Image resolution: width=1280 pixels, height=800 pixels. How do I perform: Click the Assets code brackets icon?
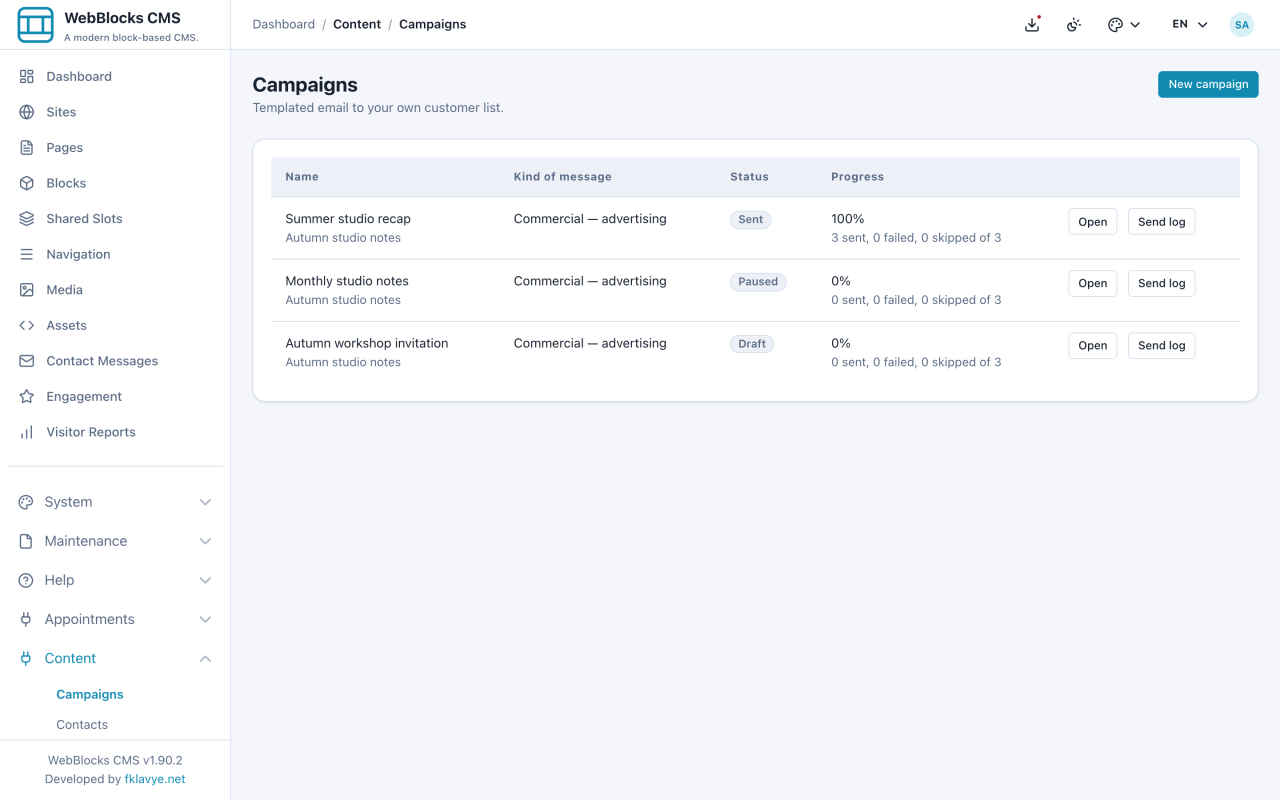pos(27,325)
